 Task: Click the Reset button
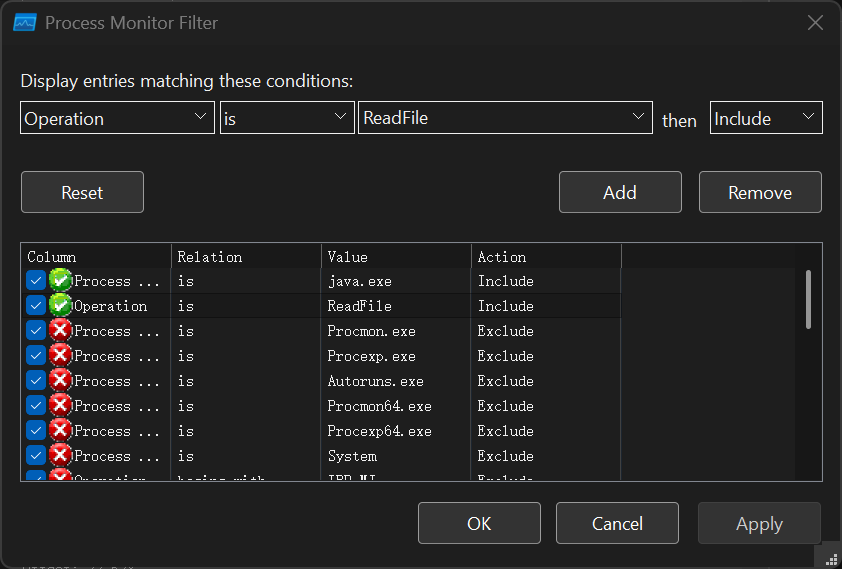click(82, 192)
